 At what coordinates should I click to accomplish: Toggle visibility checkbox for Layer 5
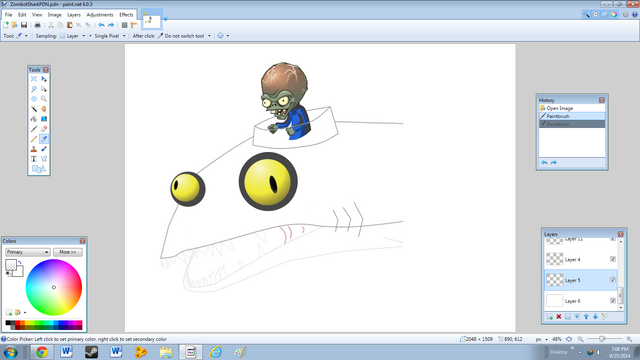613,280
